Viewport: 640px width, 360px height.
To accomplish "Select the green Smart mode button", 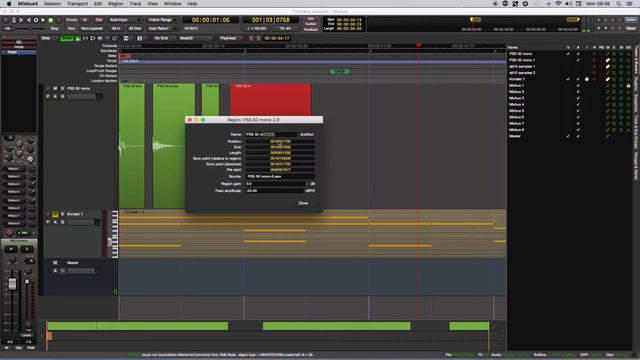I will point(67,38).
